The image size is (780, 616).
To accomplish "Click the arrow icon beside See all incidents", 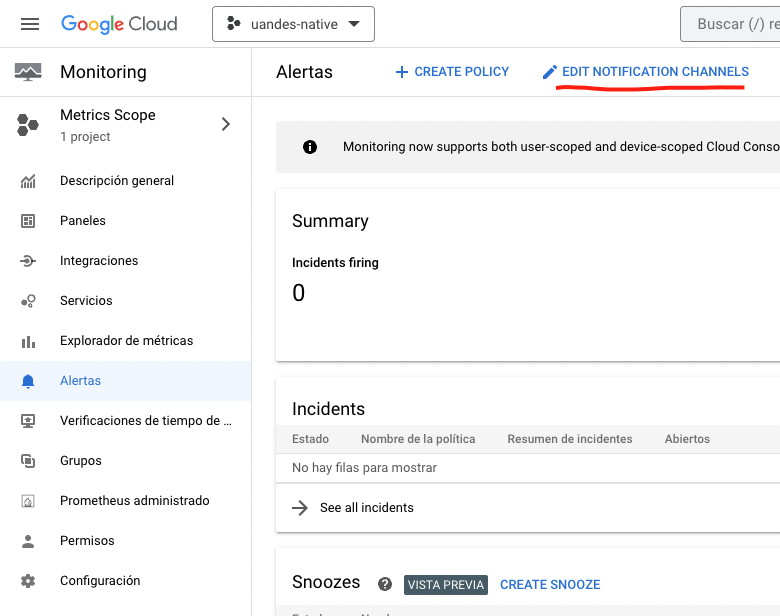I will tap(300, 508).
